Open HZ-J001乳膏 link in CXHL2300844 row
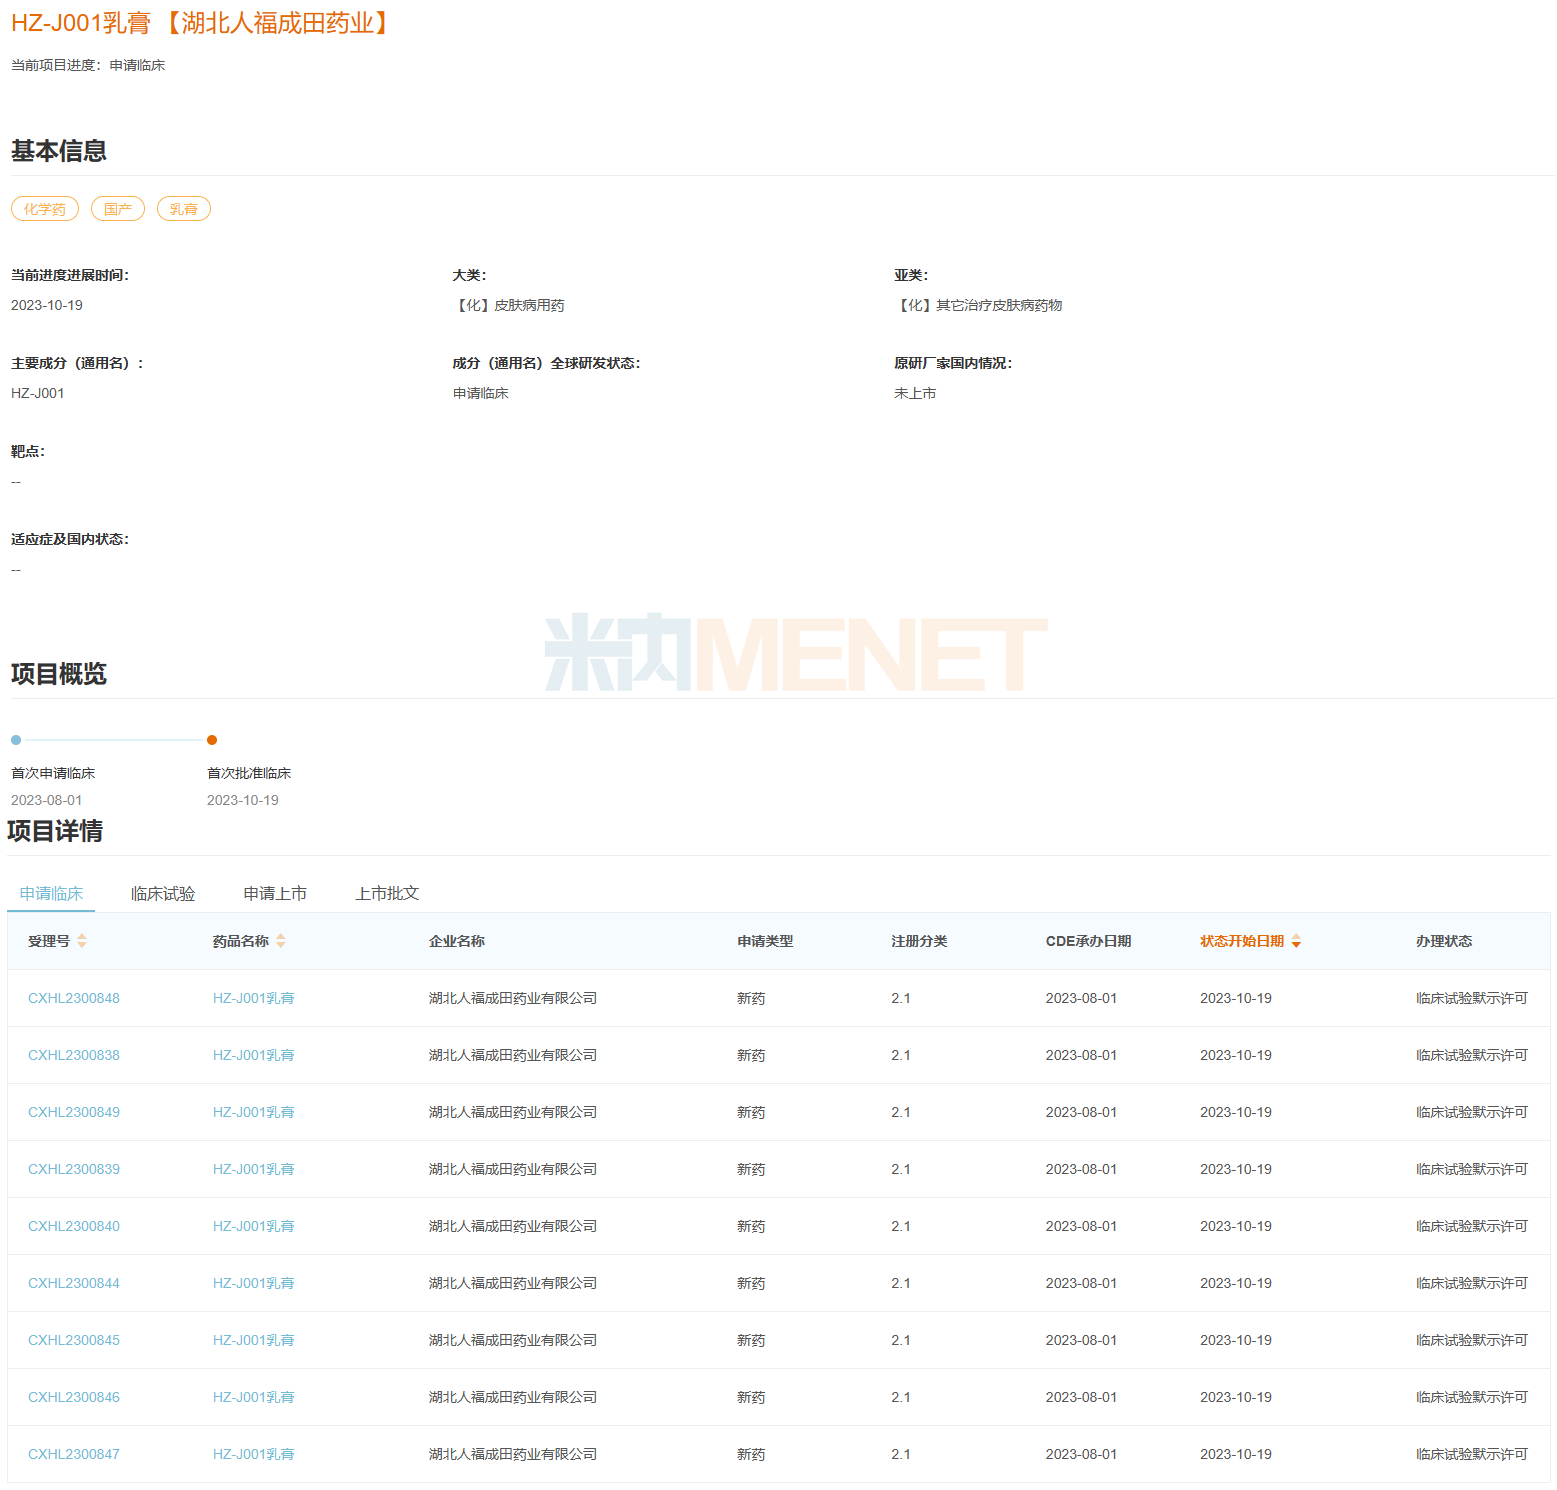This screenshot has width=1557, height=1490. (254, 1283)
